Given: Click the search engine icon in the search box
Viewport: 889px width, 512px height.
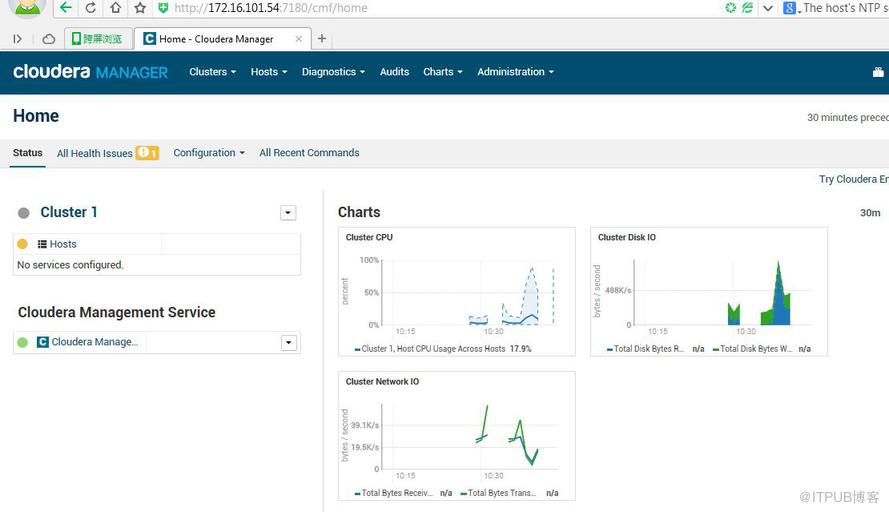Looking at the screenshot, I should tap(789, 8).
